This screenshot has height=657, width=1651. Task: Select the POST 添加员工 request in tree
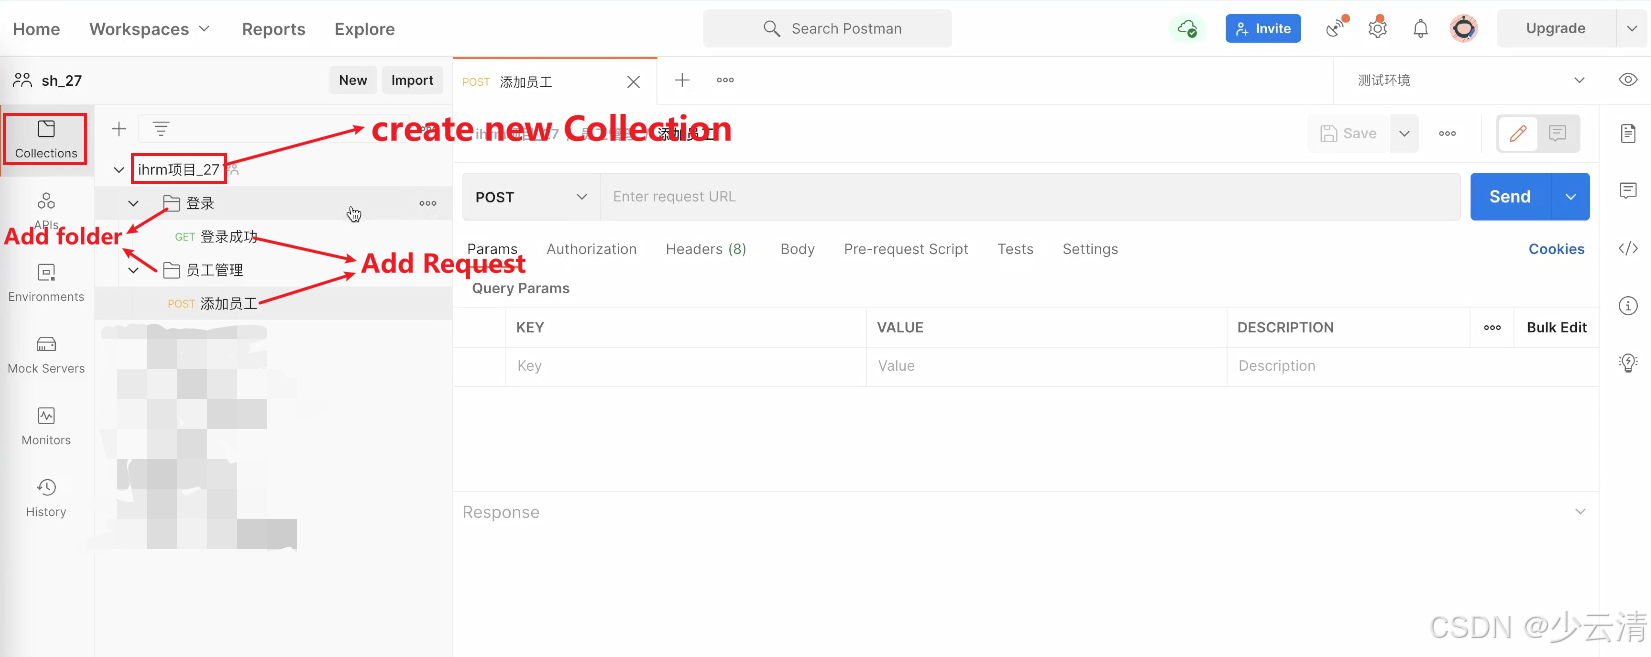click(212, 303)
